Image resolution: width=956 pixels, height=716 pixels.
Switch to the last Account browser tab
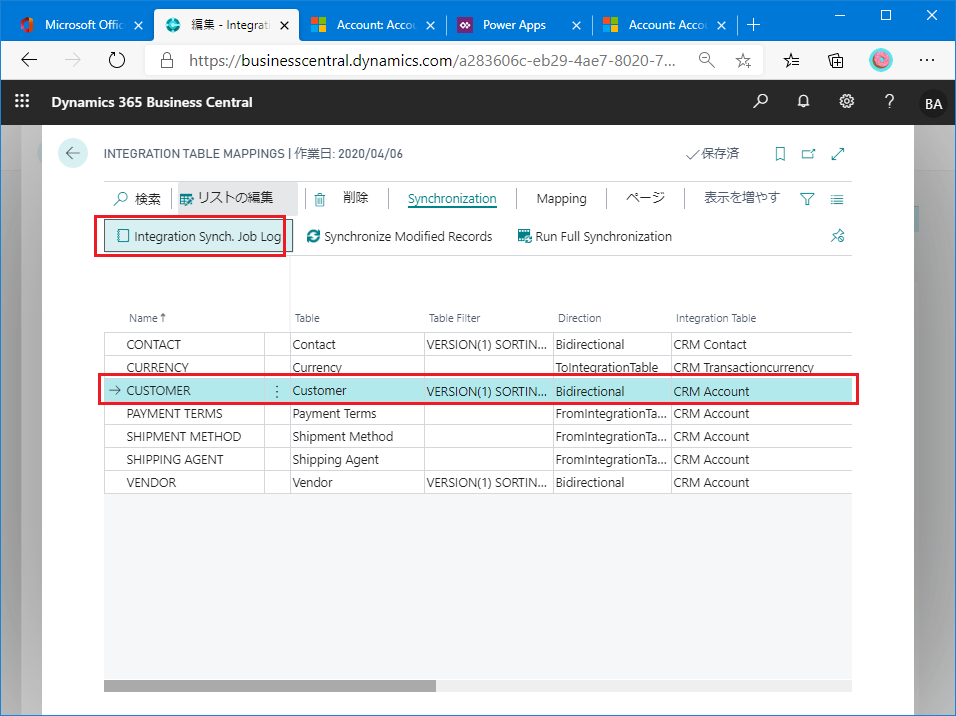pos(665,25)
